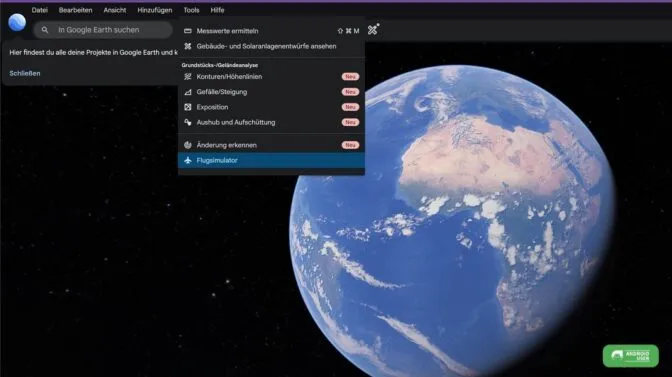Click the 'Hier findest du alle deine Projekte' text
Viewport: 672px width, 377px height.
pyautogui.click(x=93, y=52)
